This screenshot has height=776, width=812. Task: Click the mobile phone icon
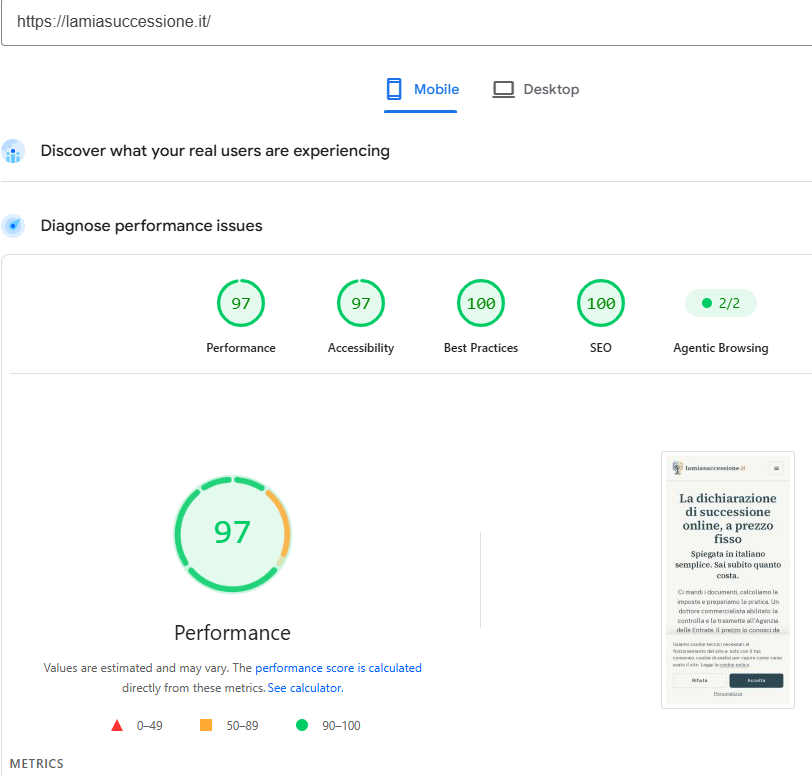tap(394, 89)
